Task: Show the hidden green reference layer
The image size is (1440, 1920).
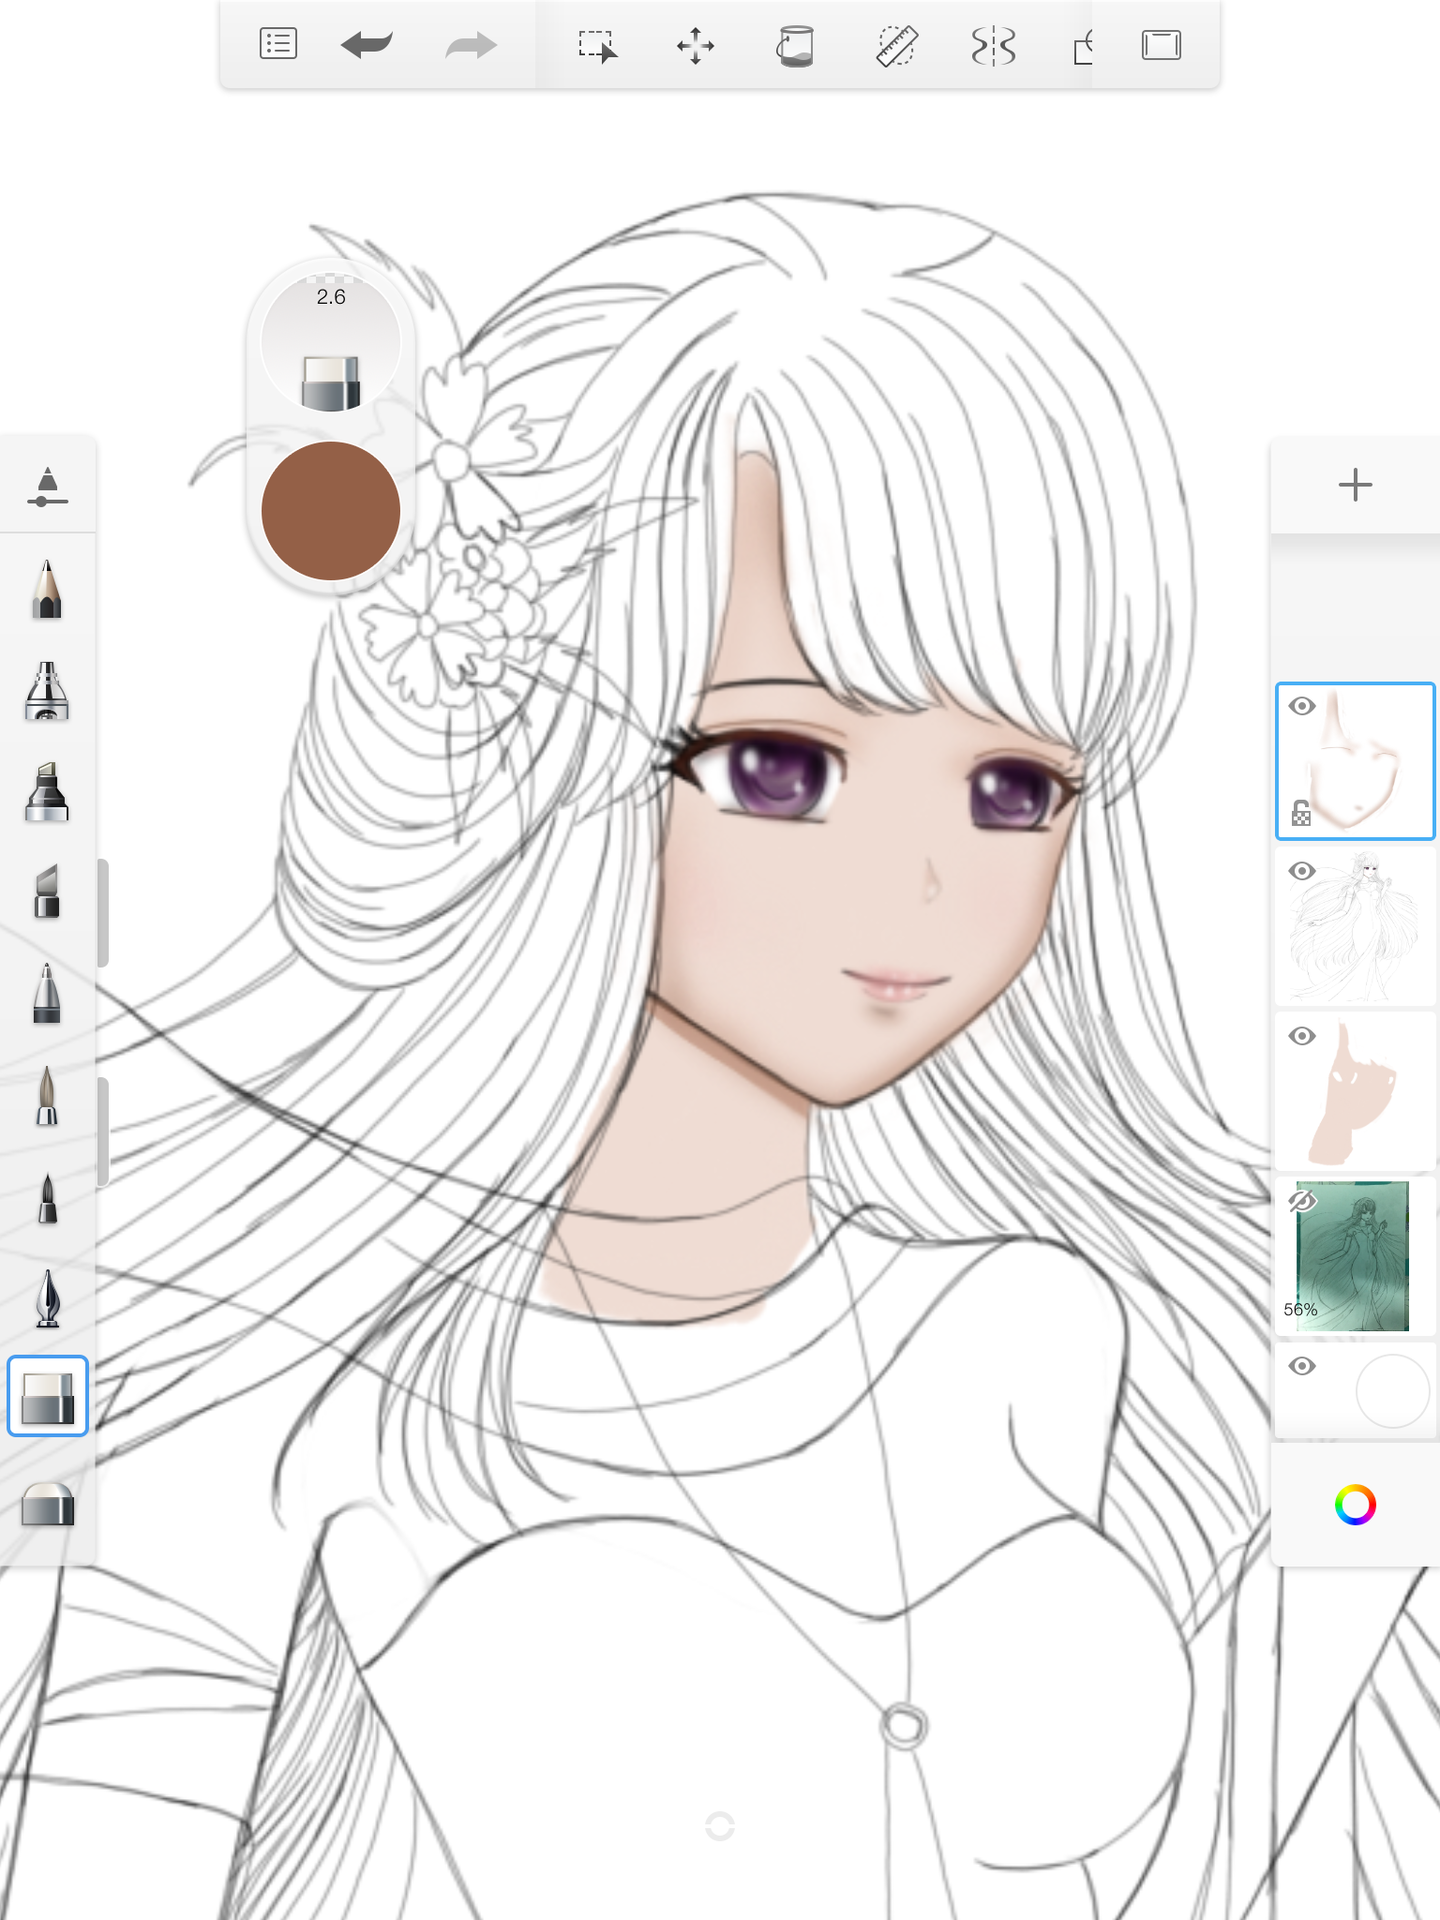Action: [x=1301, y=1200]
